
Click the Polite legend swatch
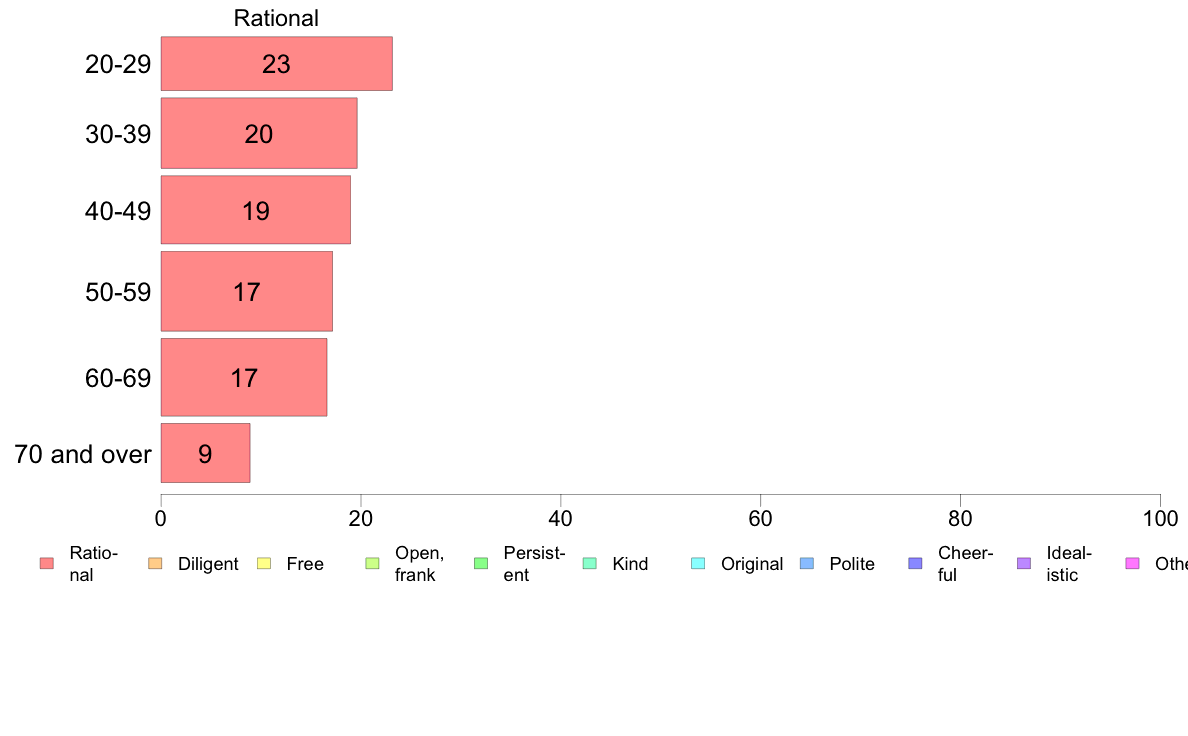pos(807,563)
